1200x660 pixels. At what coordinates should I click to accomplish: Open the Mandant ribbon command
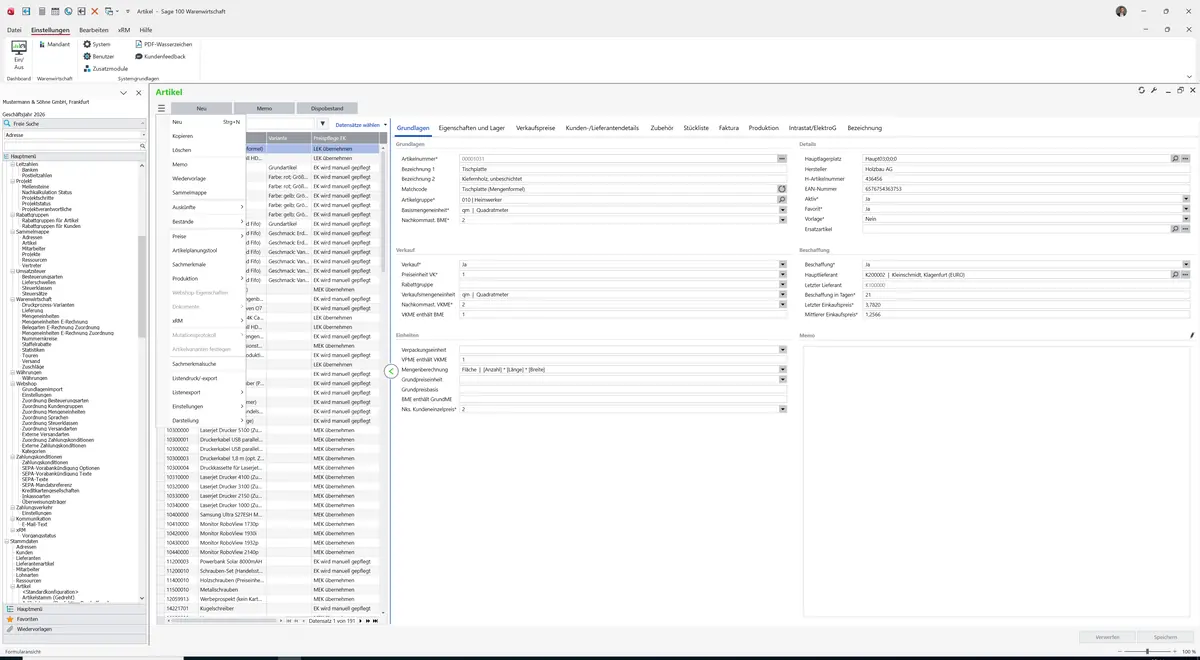coord(54,44)
